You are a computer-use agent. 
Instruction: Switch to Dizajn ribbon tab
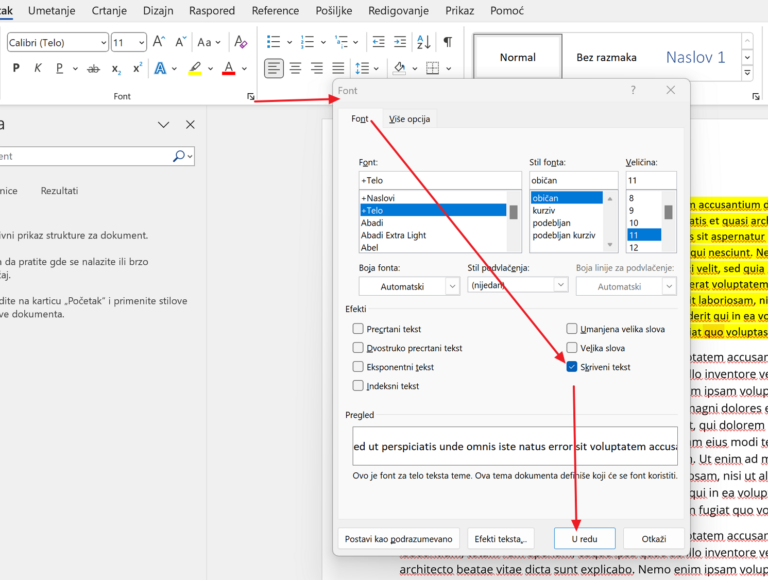pos(158,10)
